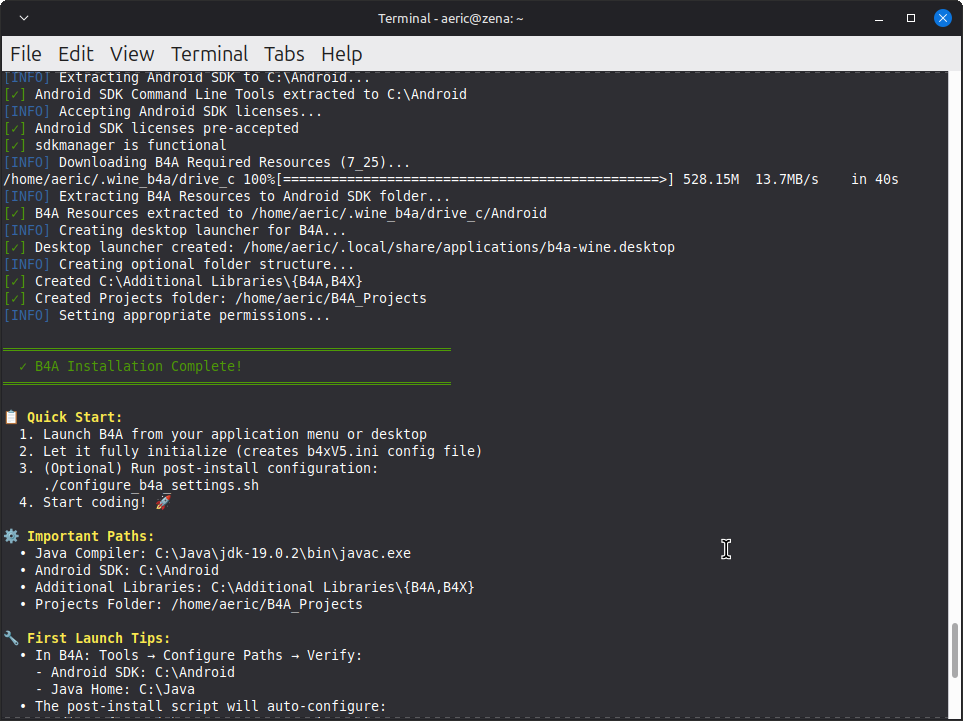Image resolution: width=963 pixels, height=721 pixels.
Task: Click '- Android SDK: C:\Android' tip line
Action: (x=135, y=672)
